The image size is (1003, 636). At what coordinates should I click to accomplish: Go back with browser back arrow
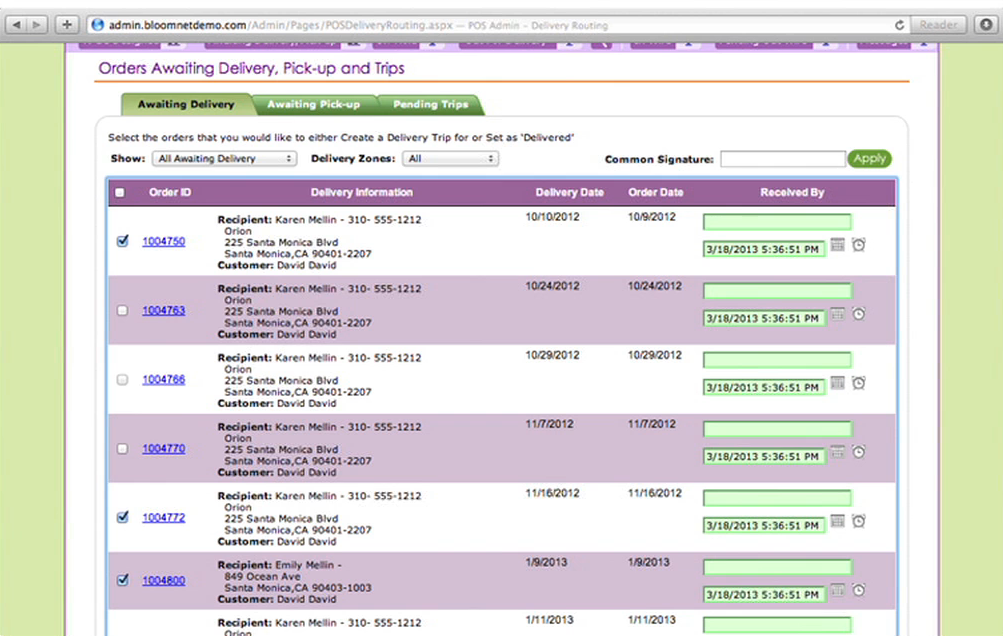[17, 25]
